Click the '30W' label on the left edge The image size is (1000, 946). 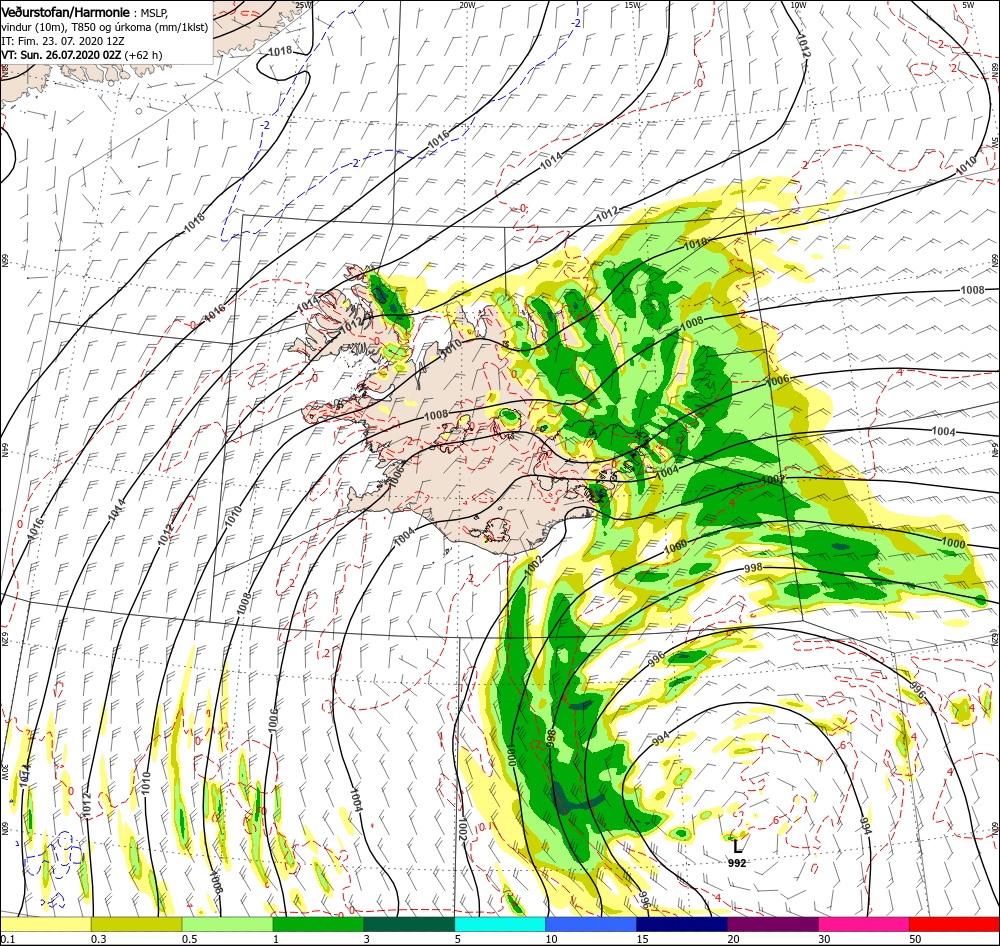pos(4,773)
